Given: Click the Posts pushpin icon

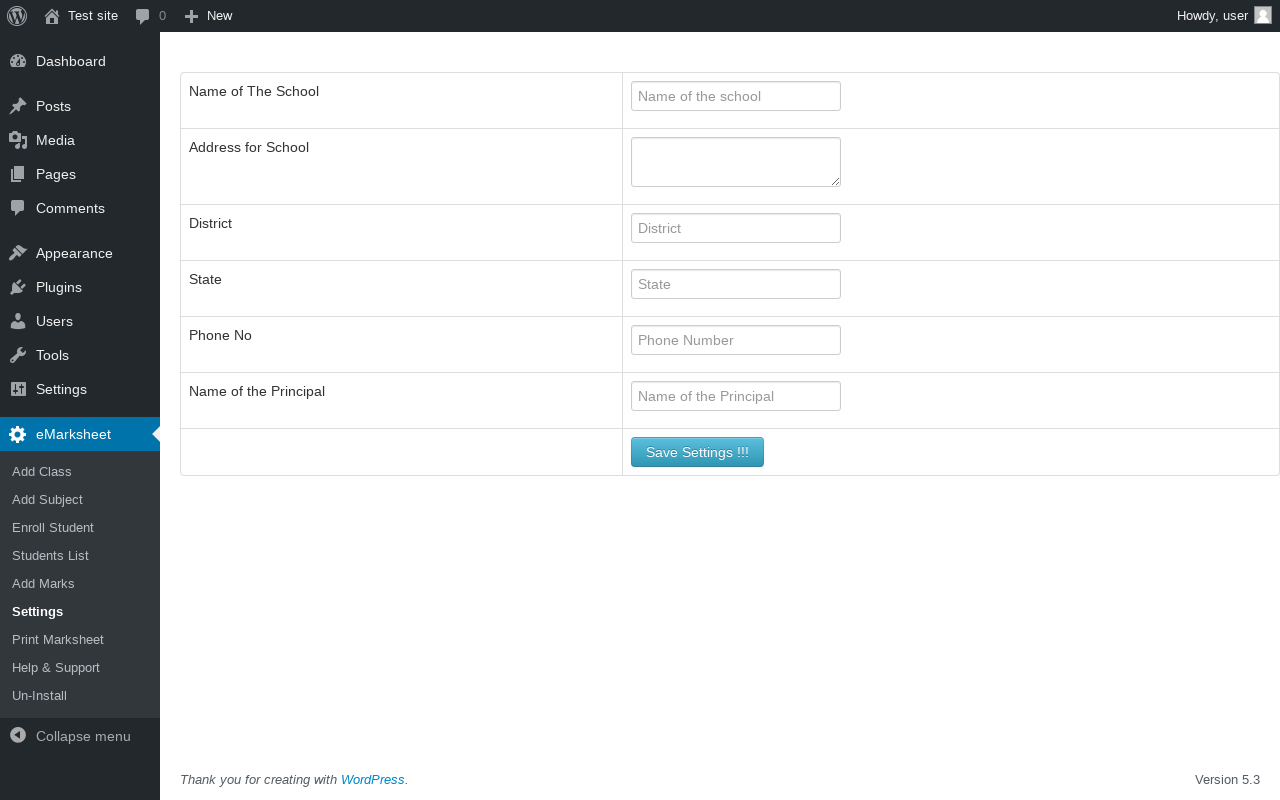Looking at the screenshot, I should pos(18,106).
